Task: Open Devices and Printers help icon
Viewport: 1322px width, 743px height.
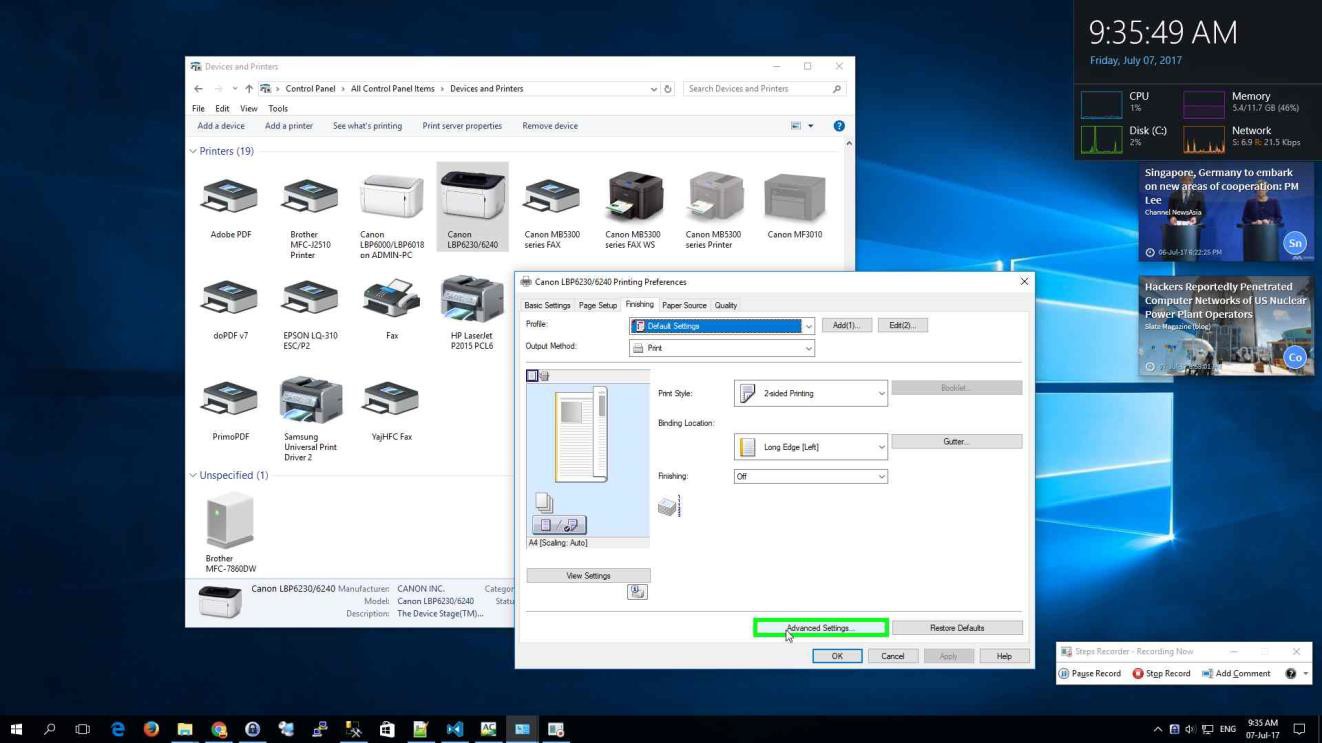Action: tap(839, 126)
